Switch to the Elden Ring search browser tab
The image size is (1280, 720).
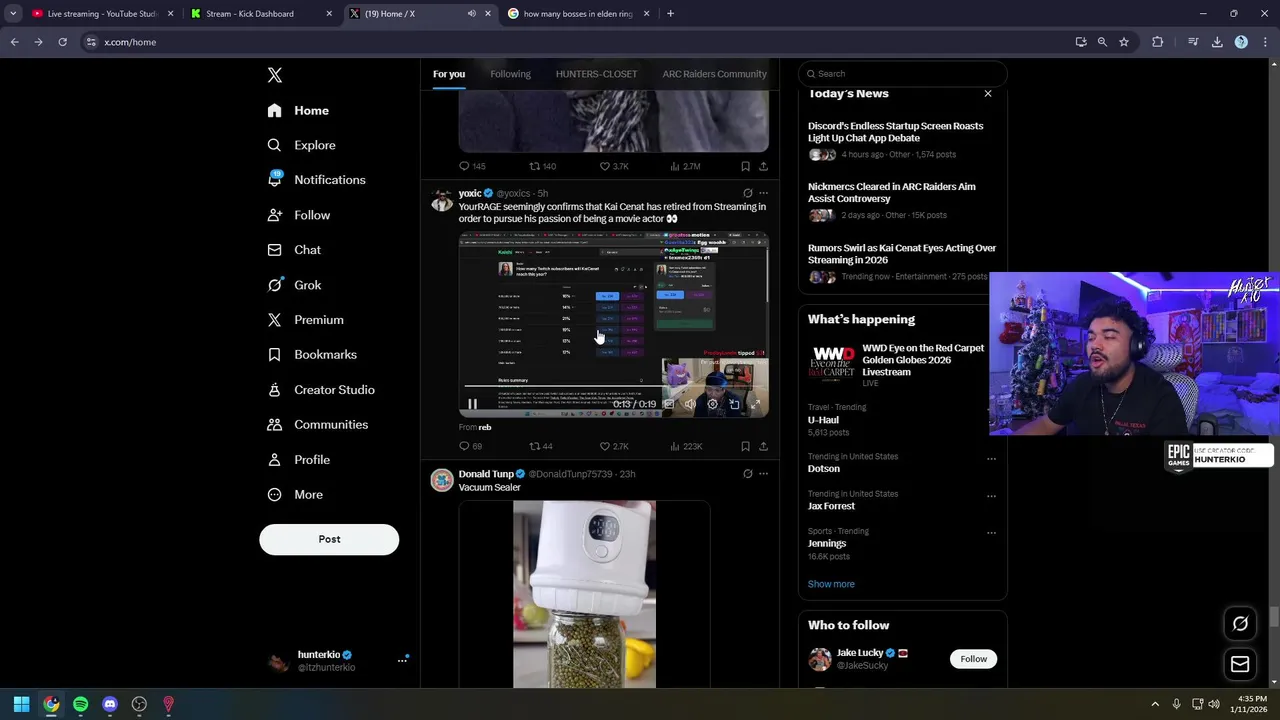[576, 14]
